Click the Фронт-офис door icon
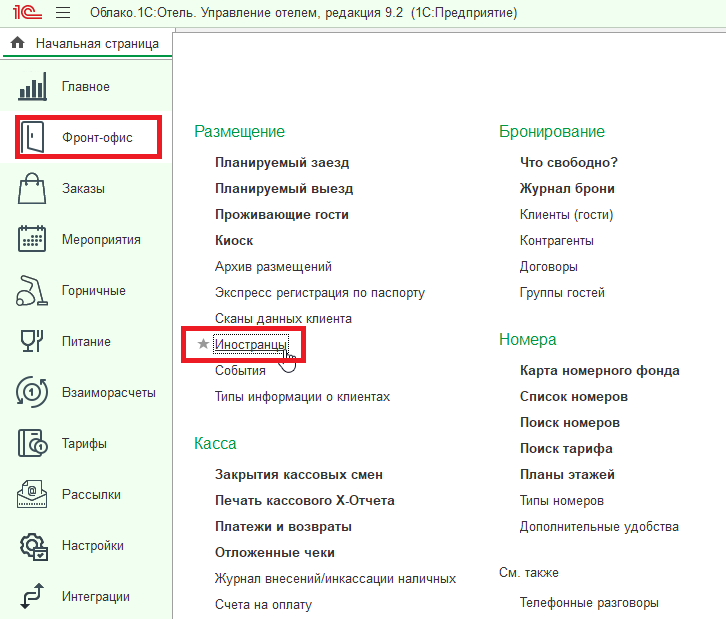 [32, 137]
